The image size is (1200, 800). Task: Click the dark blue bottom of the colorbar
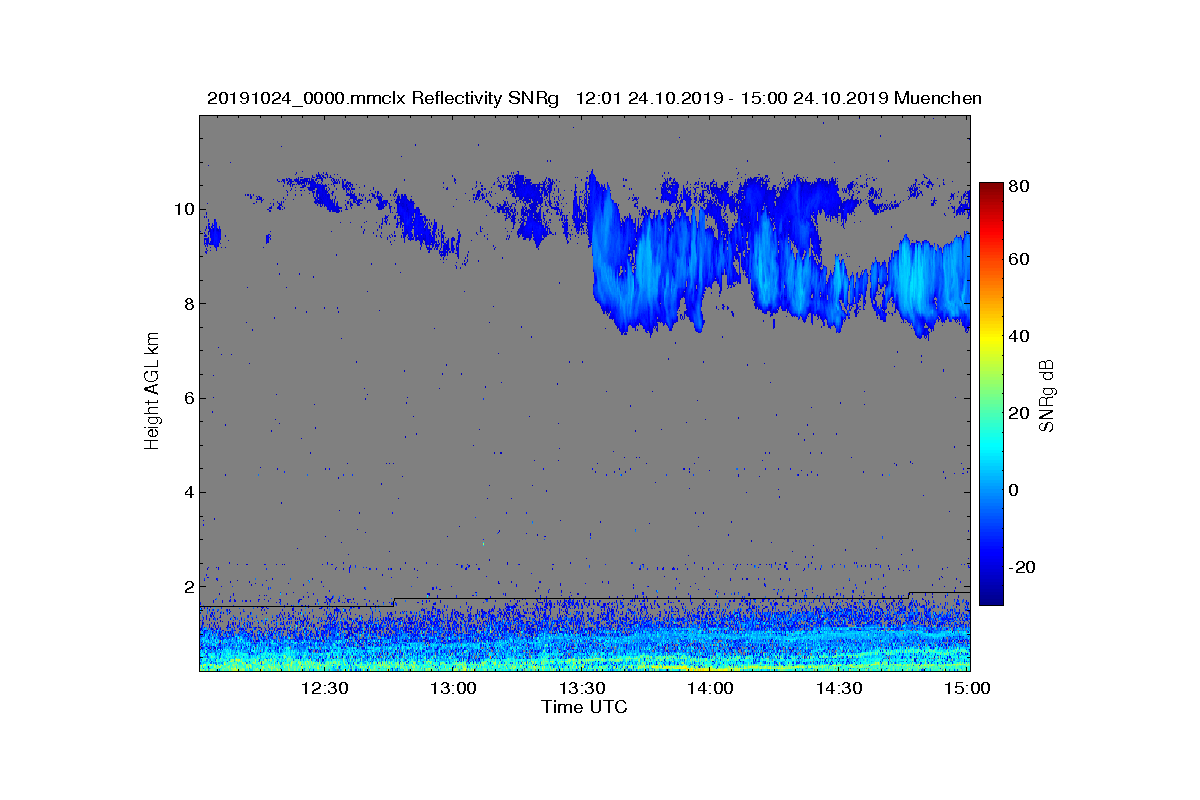click(991, 598)
